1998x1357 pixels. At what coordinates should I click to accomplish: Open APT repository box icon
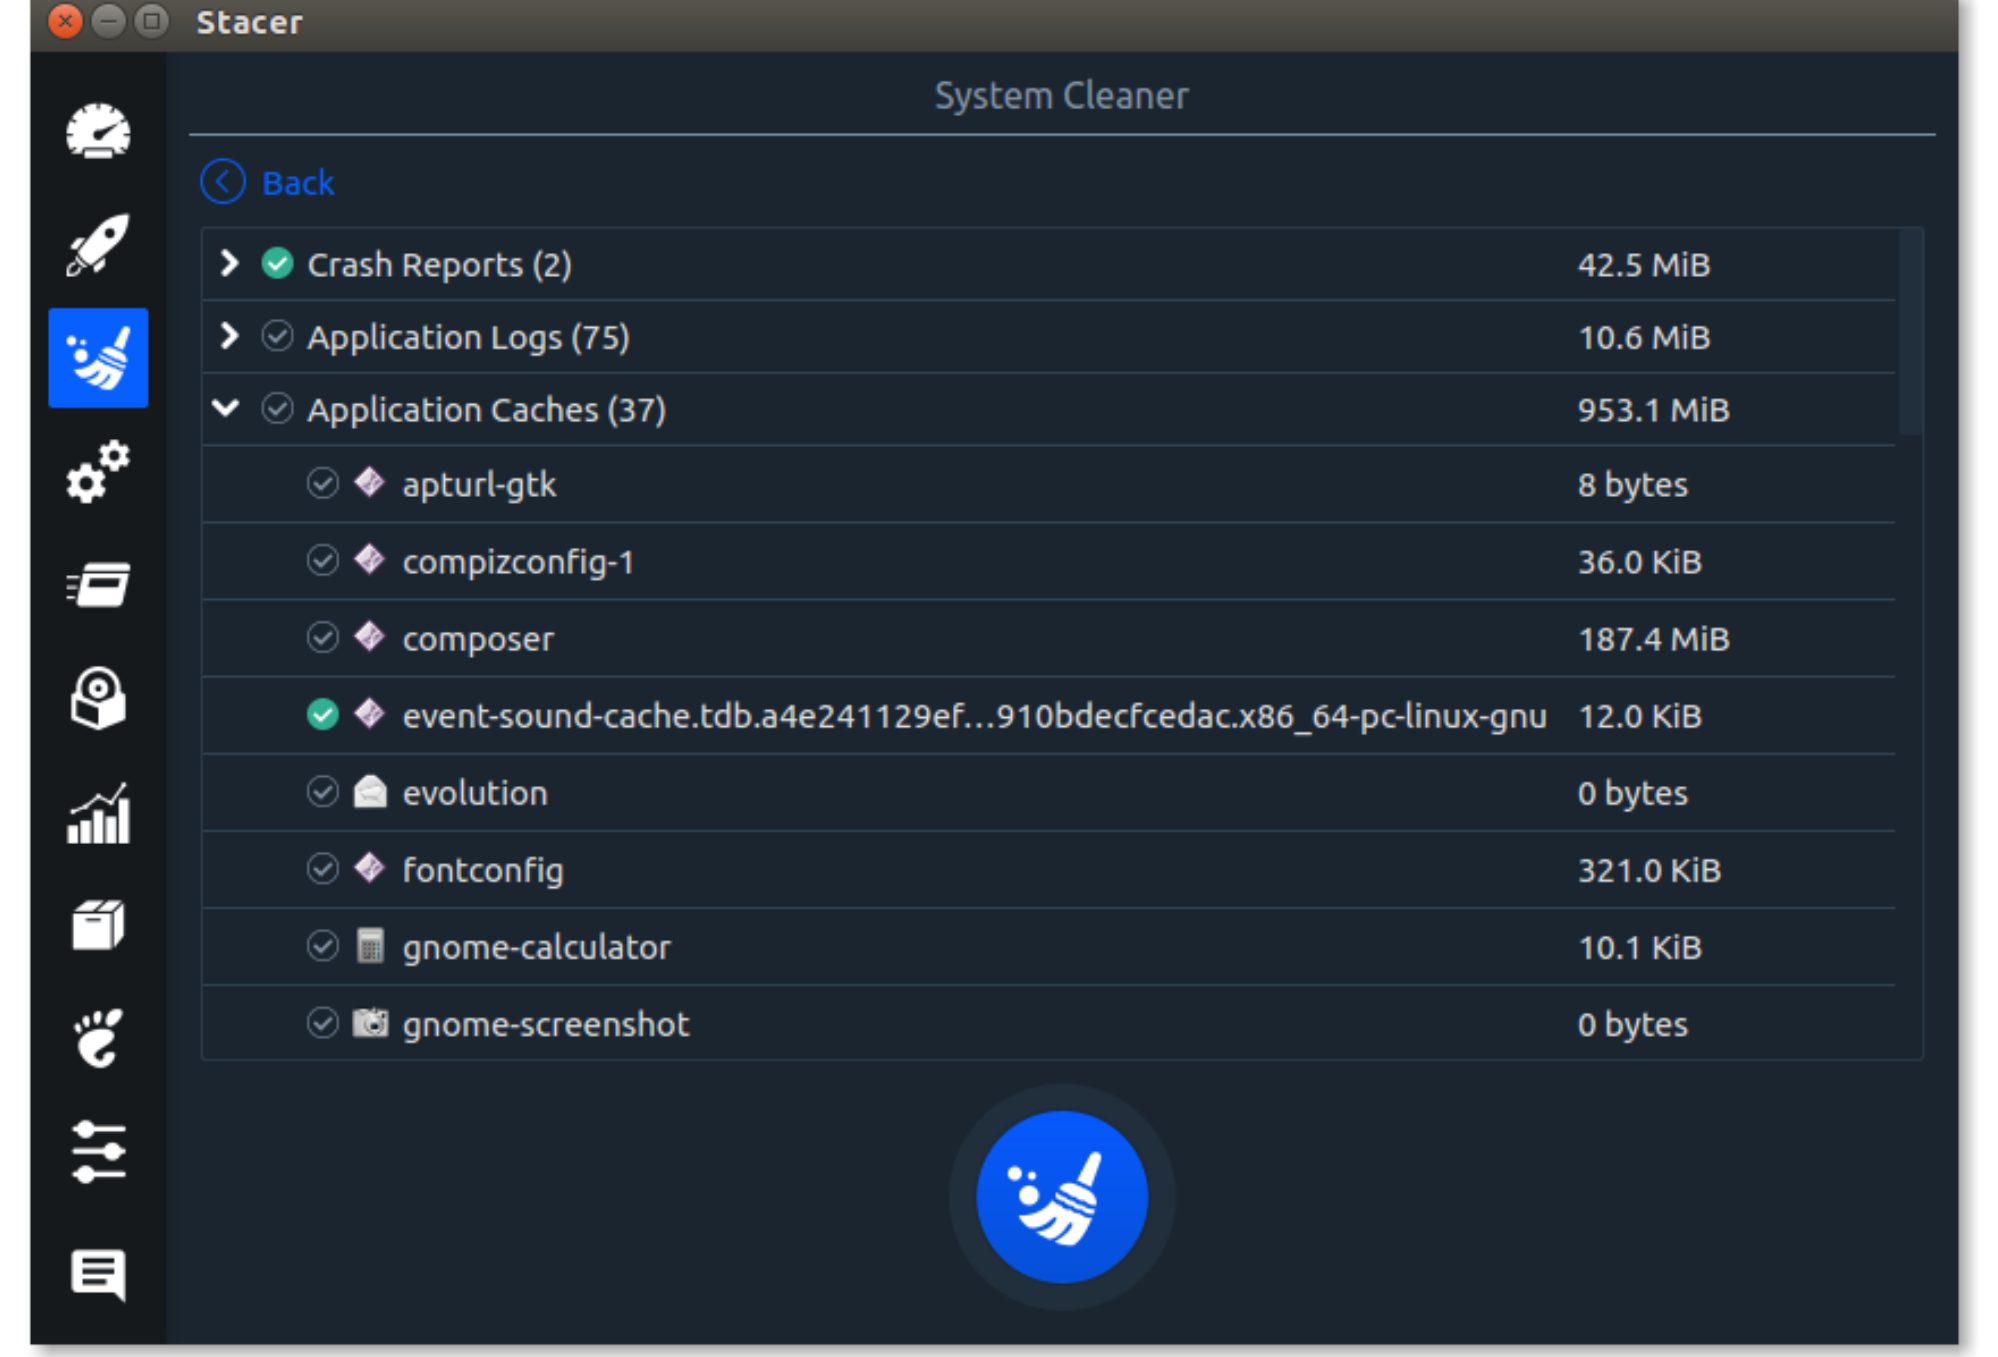coord(98,925)
